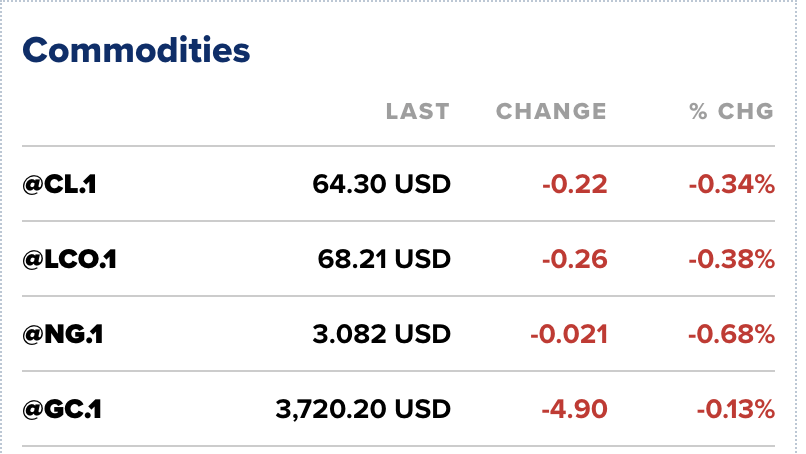Open the @CL.1 crude oil symbol
This screenshot has width=806, height=454.
tap(59, 184)
